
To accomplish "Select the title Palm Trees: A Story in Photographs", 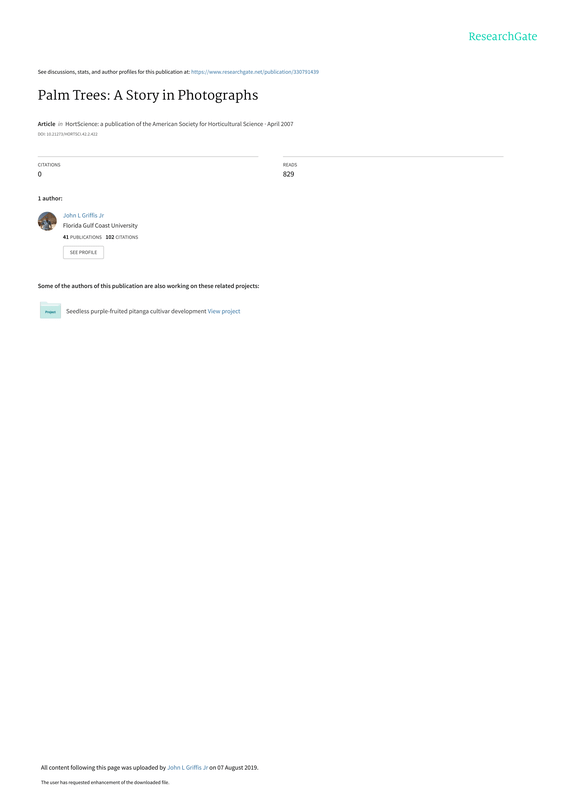I will (148, 95).
